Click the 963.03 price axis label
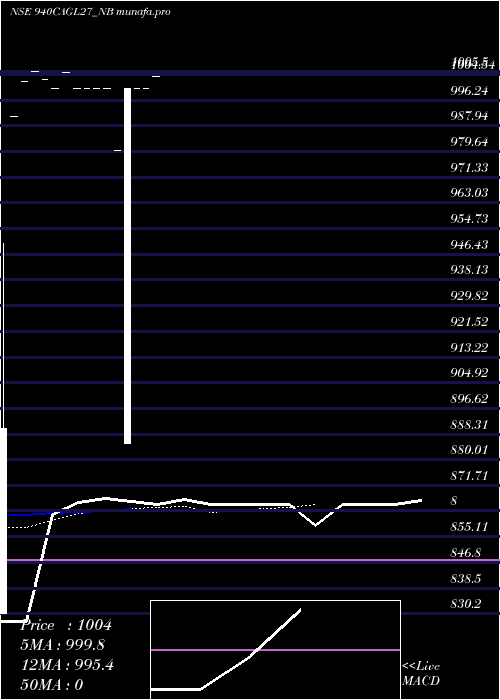This screenshot has height=700, width=500. tap(469, 193)
